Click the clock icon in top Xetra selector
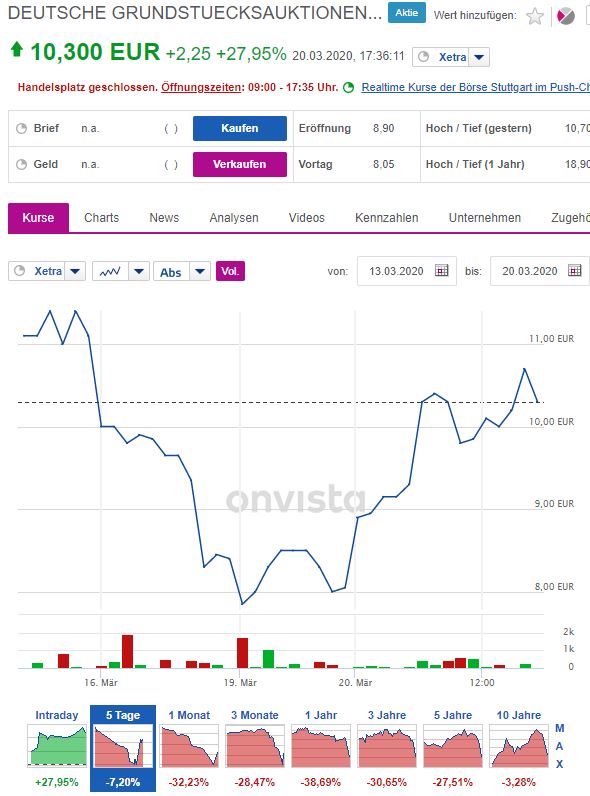Image resolution: width=590 pixels, height=796 pixels. click(423, 57)
